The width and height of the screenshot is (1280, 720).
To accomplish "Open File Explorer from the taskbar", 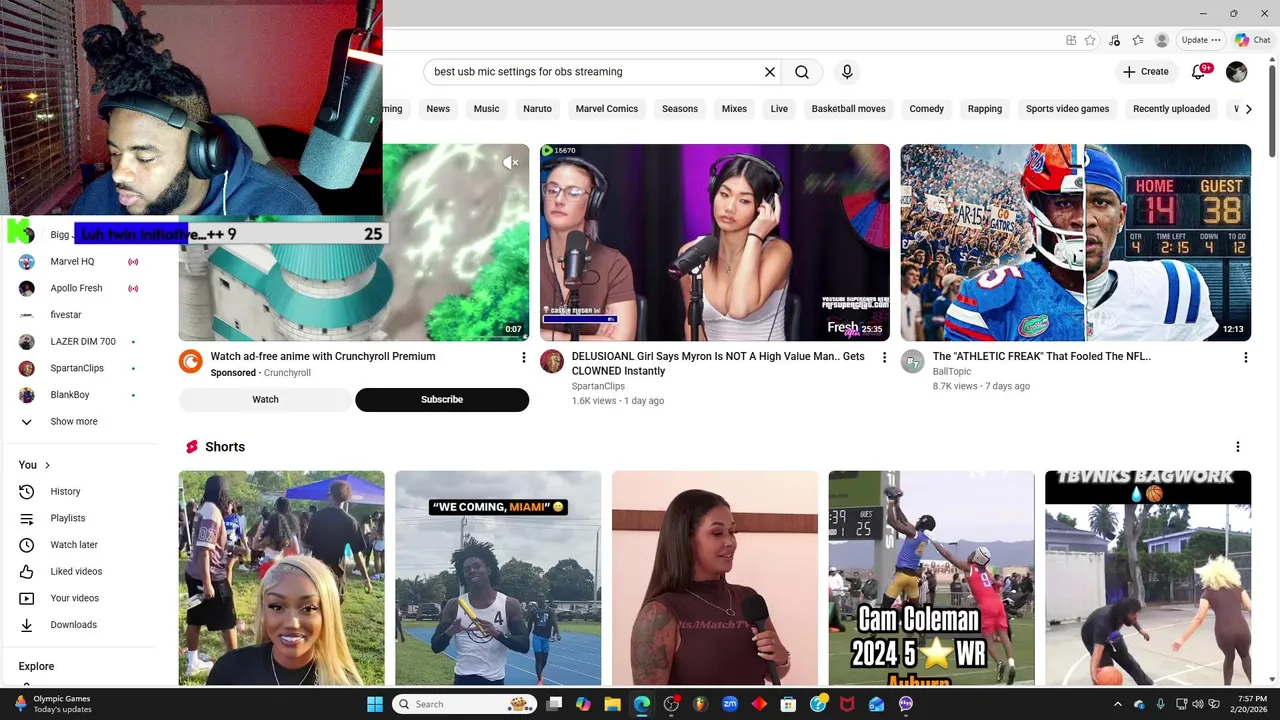I will pos(612,704).
